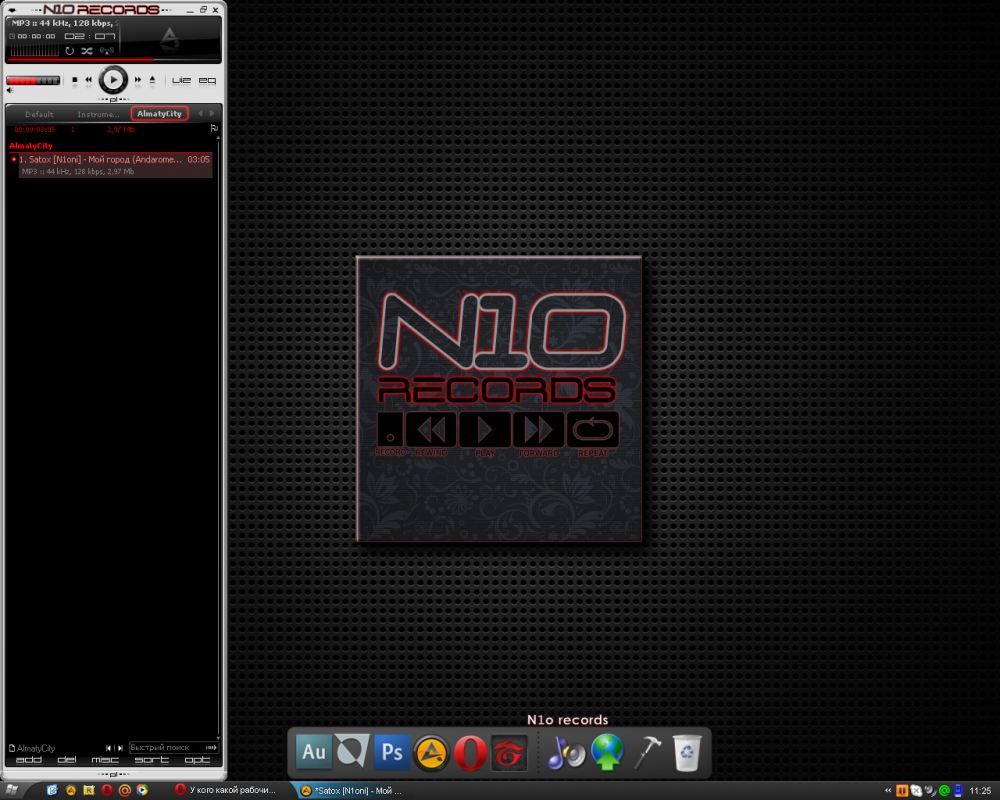Open the 'del' playlist menu
Image resolution: width=1000 pixels, height=800 pixels.
[66, 760]
